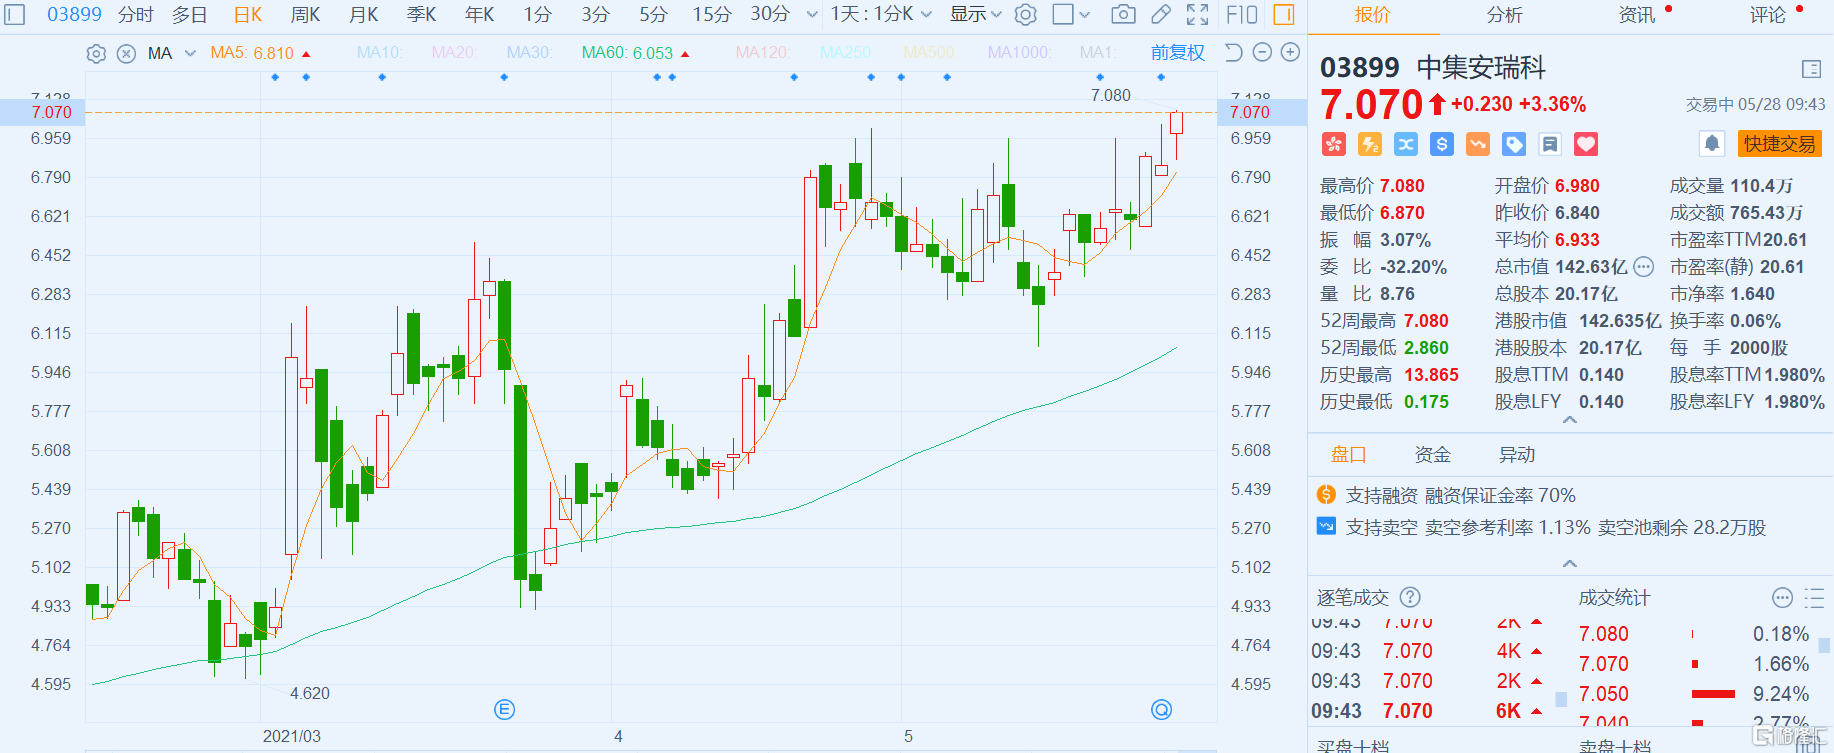Toggle the right side panel icon
This screenshot has width=1834, height=753.
click(1283, 14)
